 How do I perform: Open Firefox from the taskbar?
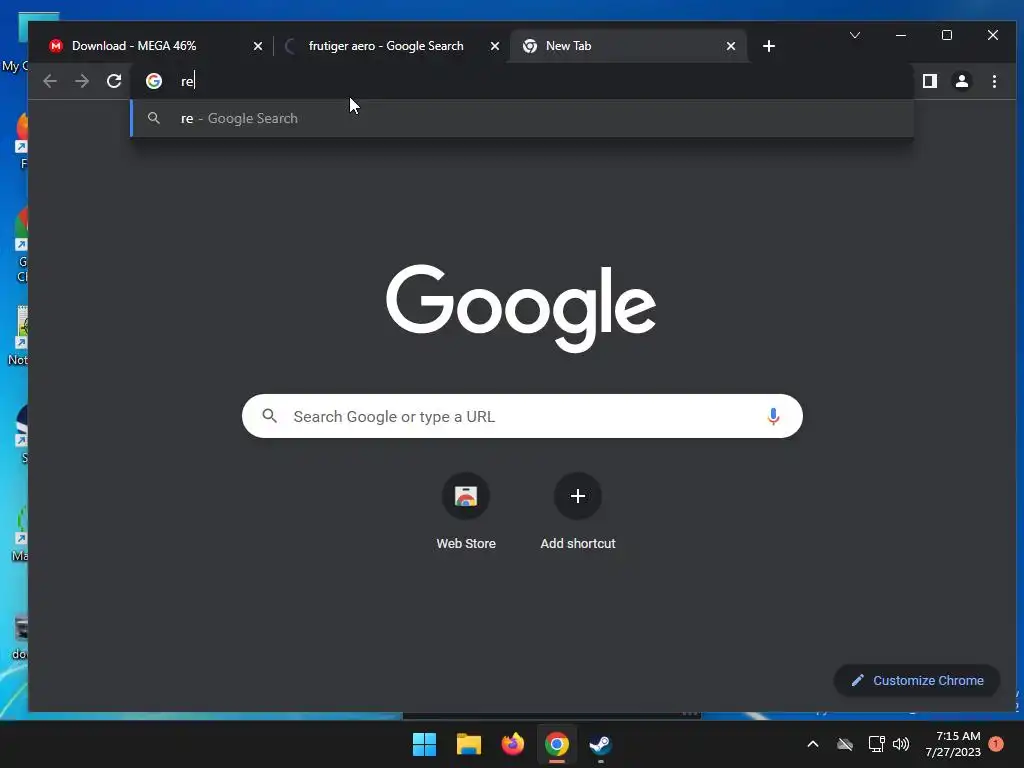513,744
